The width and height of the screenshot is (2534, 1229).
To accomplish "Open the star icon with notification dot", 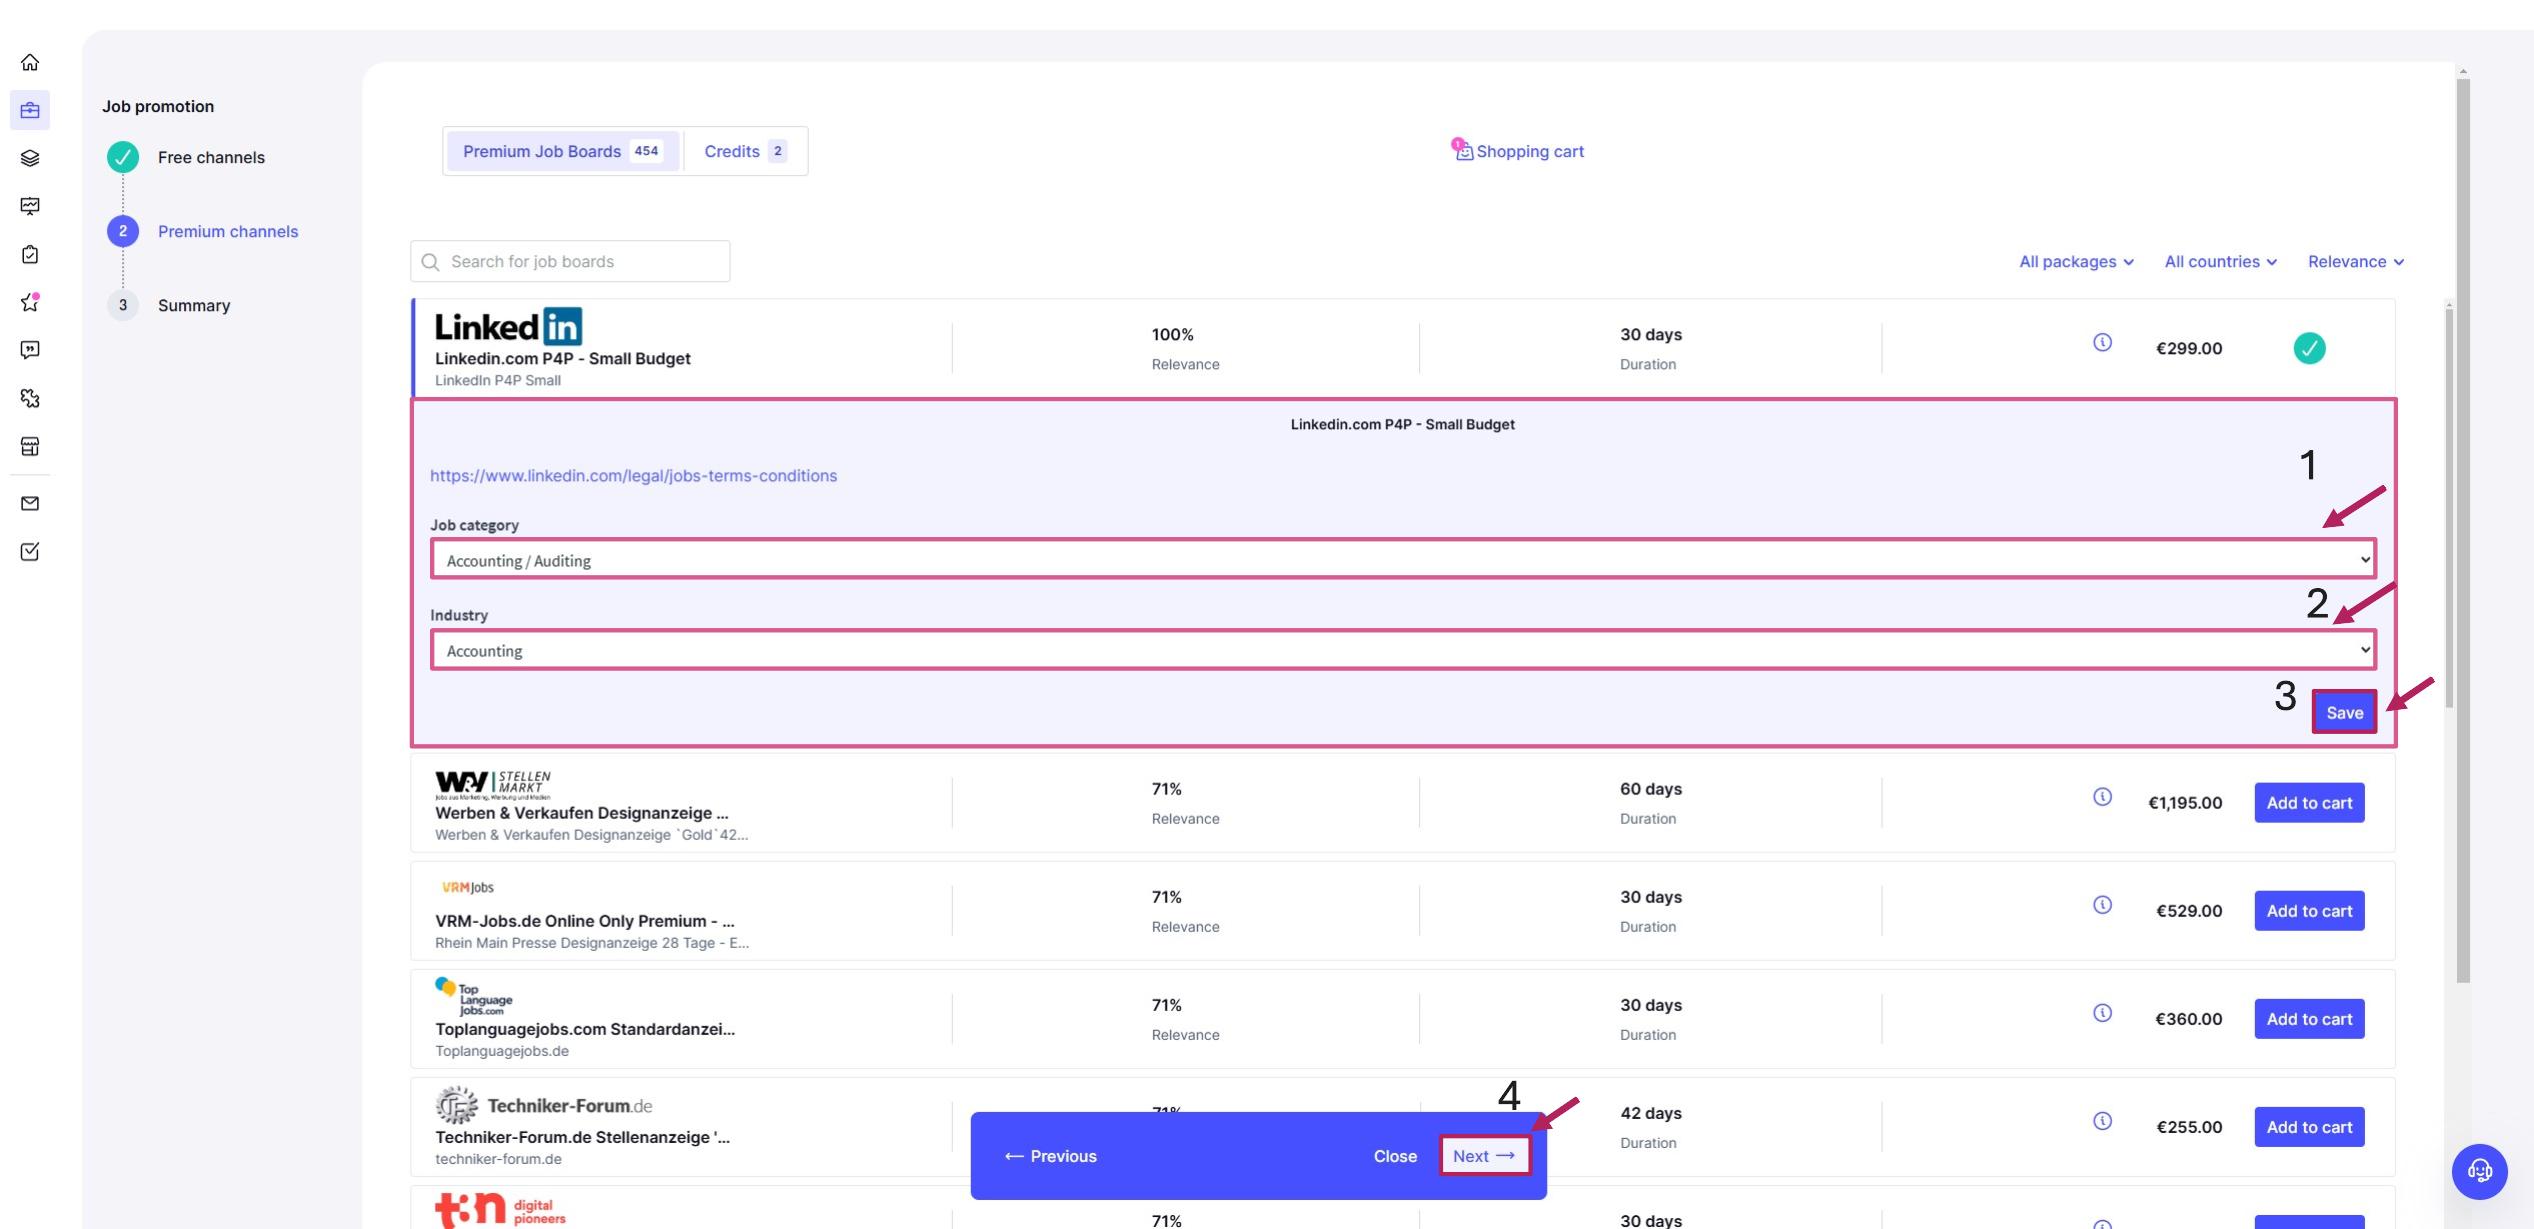I will pos(30,302).
